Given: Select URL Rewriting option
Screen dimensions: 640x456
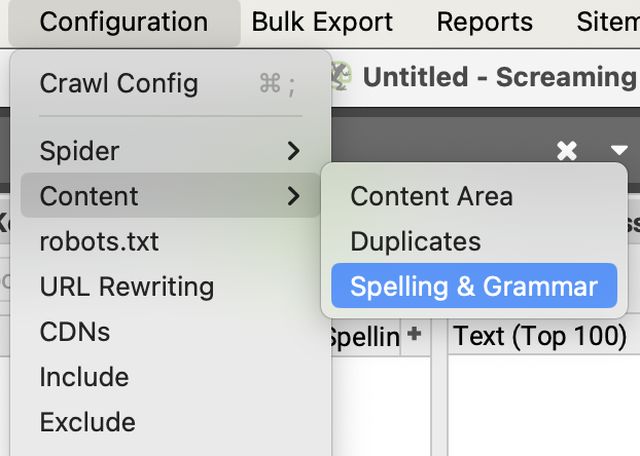Looking at the screenshot, I should 127,287.
